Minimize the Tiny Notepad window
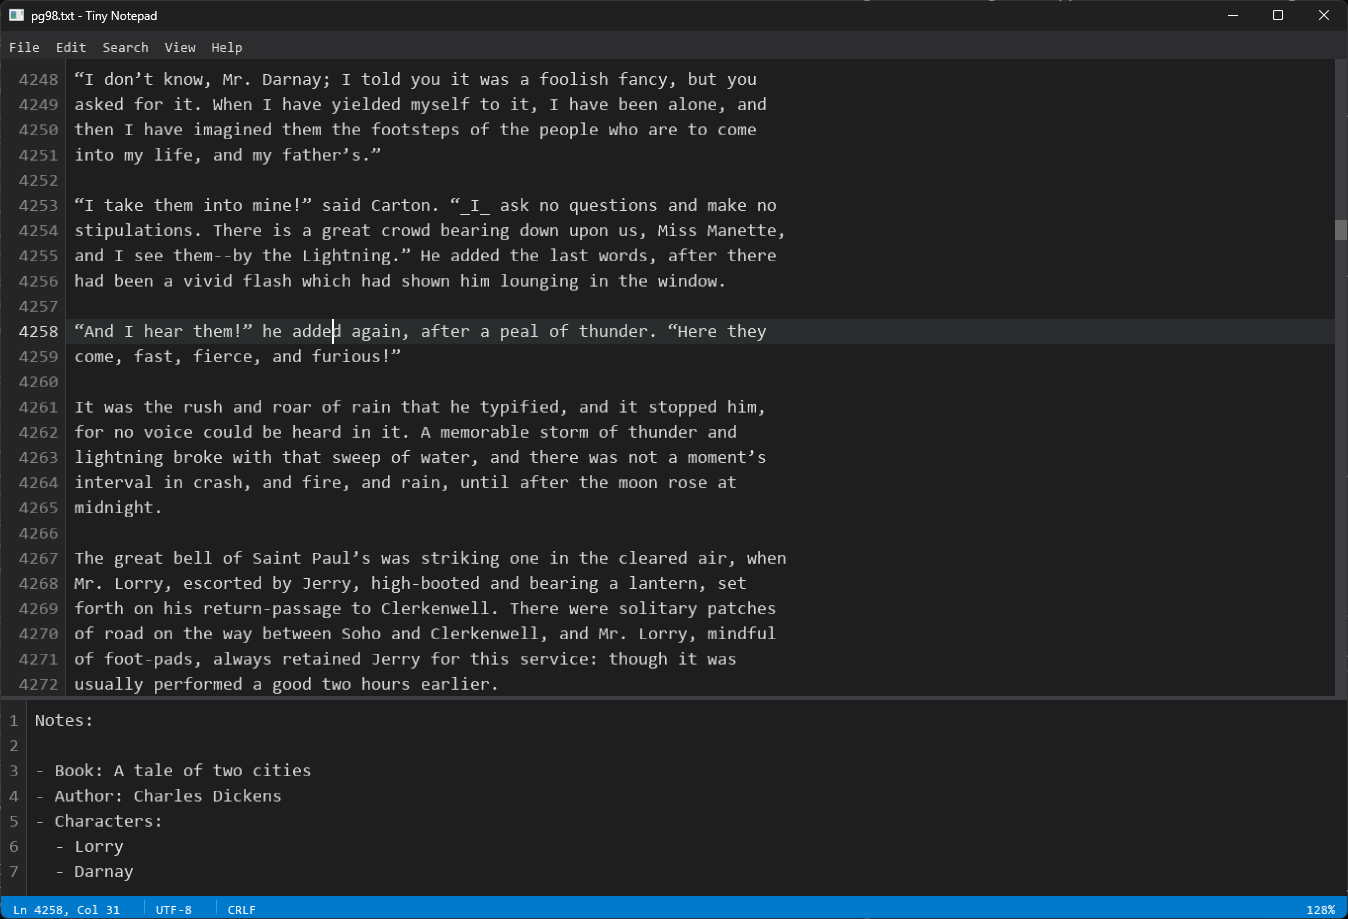 [x=1233, y=15]
